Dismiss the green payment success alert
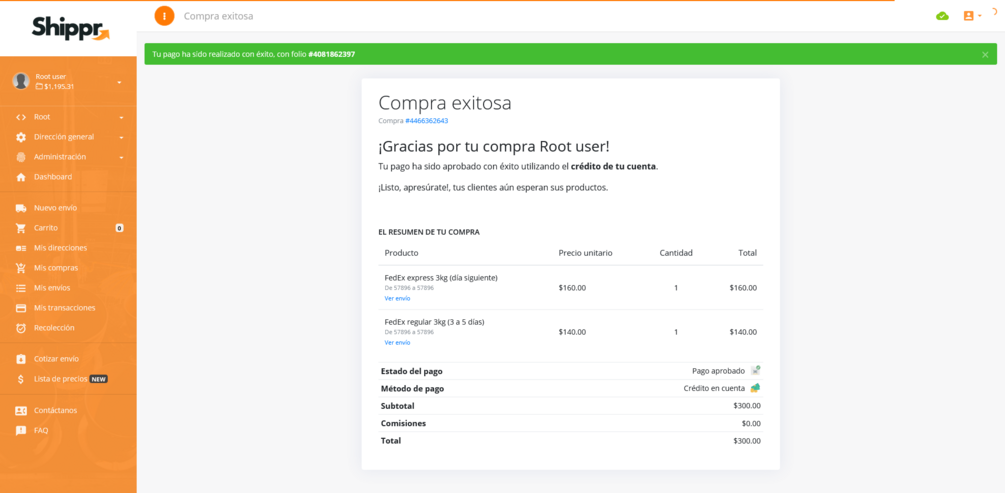This screenshot has height=493, width=1005. pyautogui.click(x=985, y=54)
